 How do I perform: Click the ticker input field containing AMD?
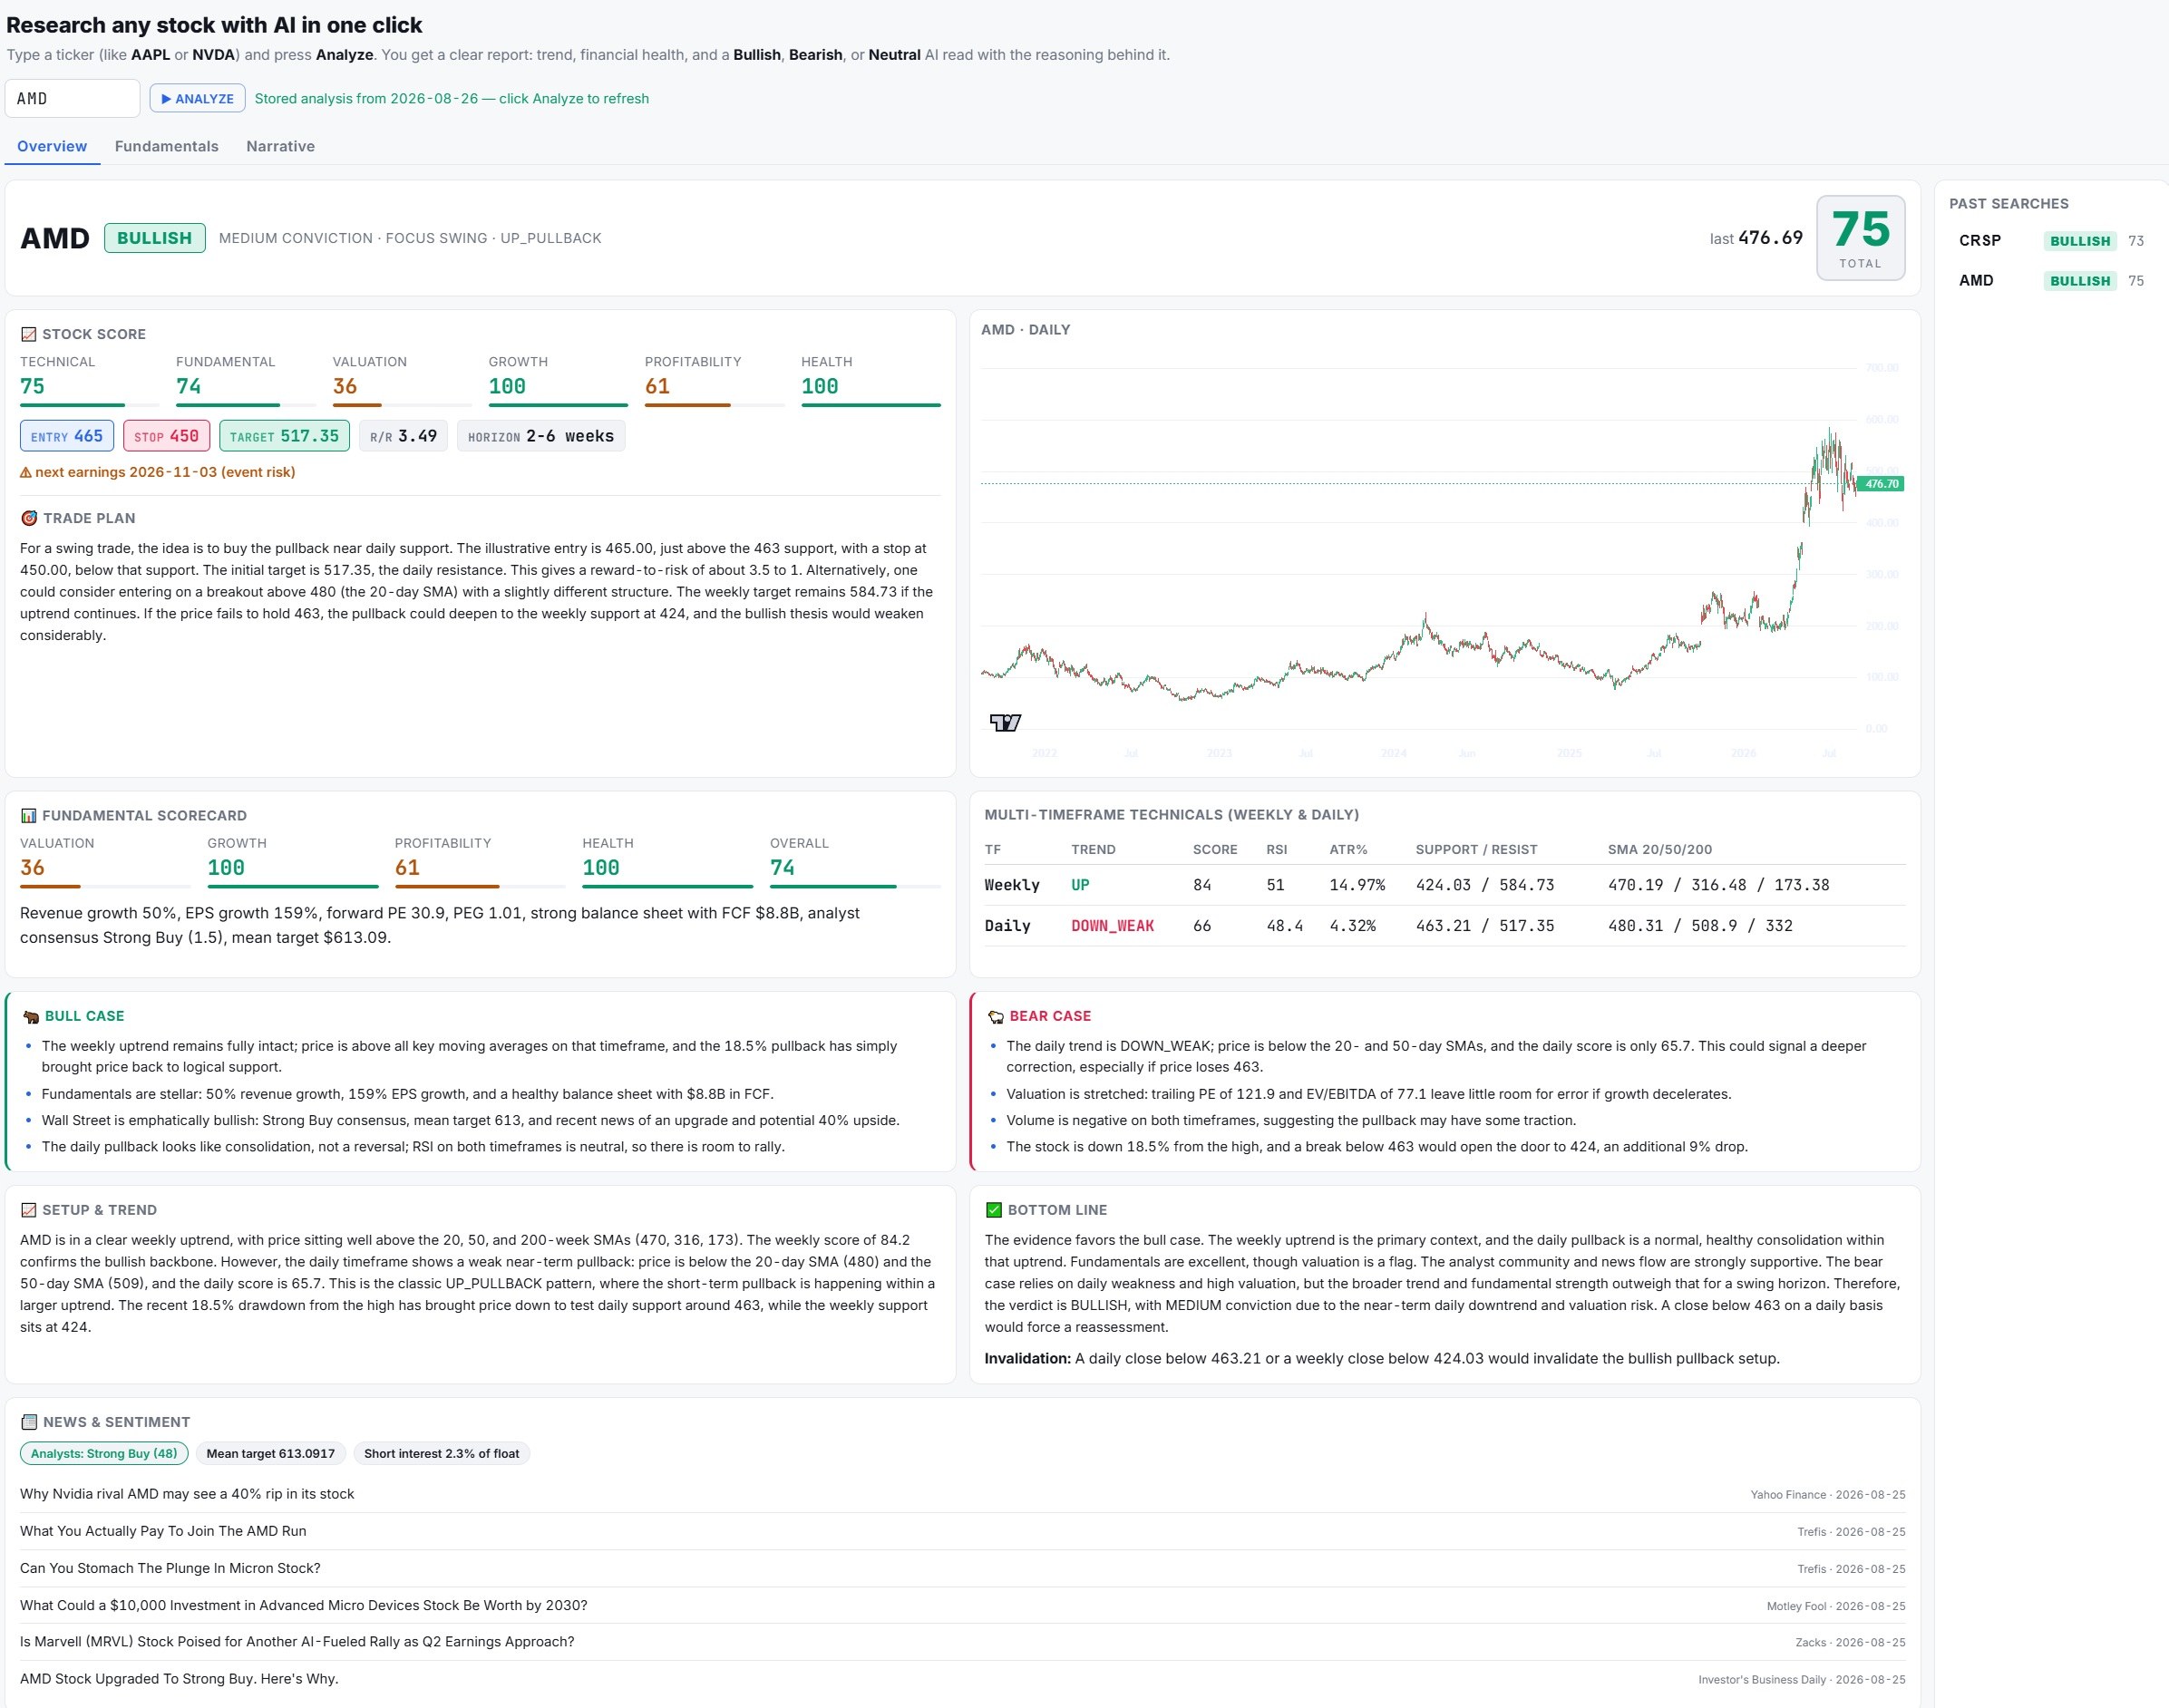(x=72, y=98)
